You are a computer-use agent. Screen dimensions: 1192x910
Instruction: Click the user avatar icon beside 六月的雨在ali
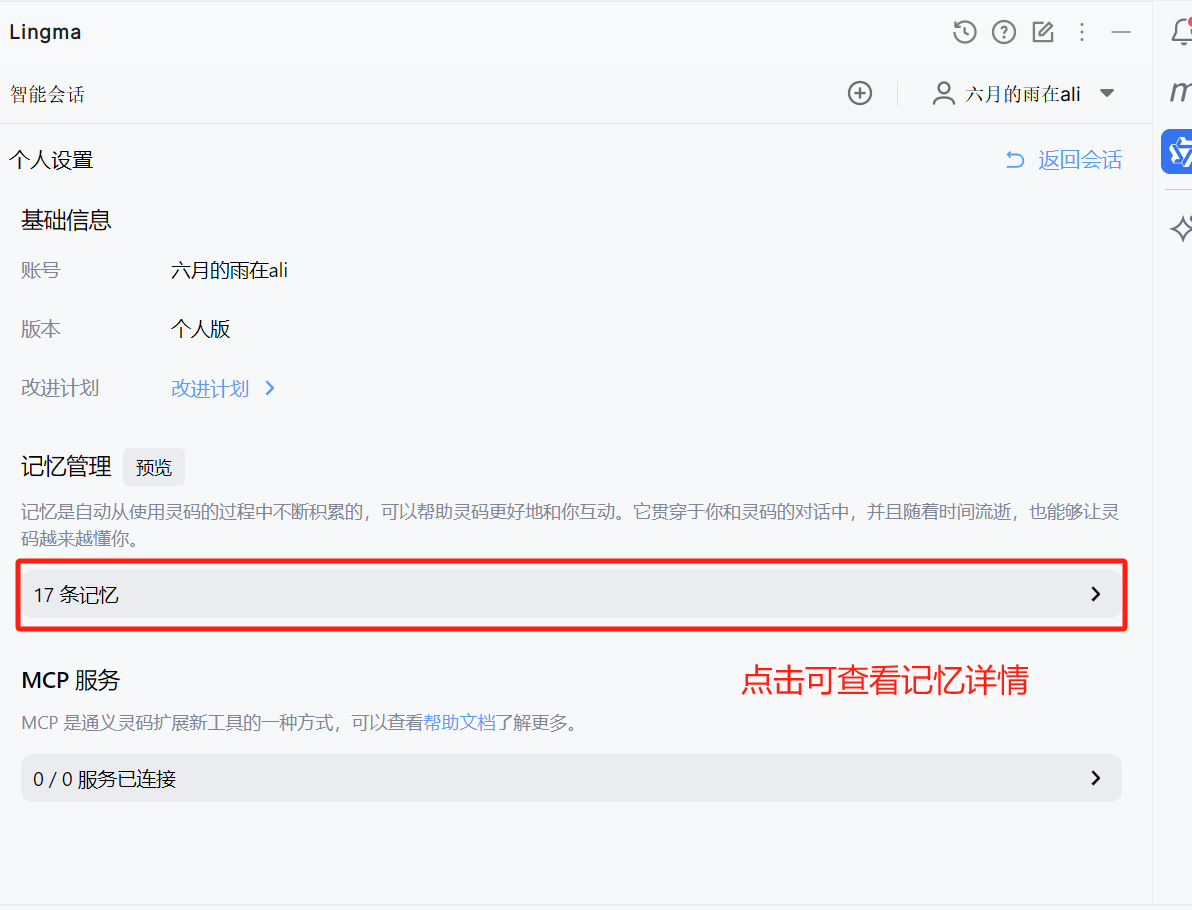point(942,93)
